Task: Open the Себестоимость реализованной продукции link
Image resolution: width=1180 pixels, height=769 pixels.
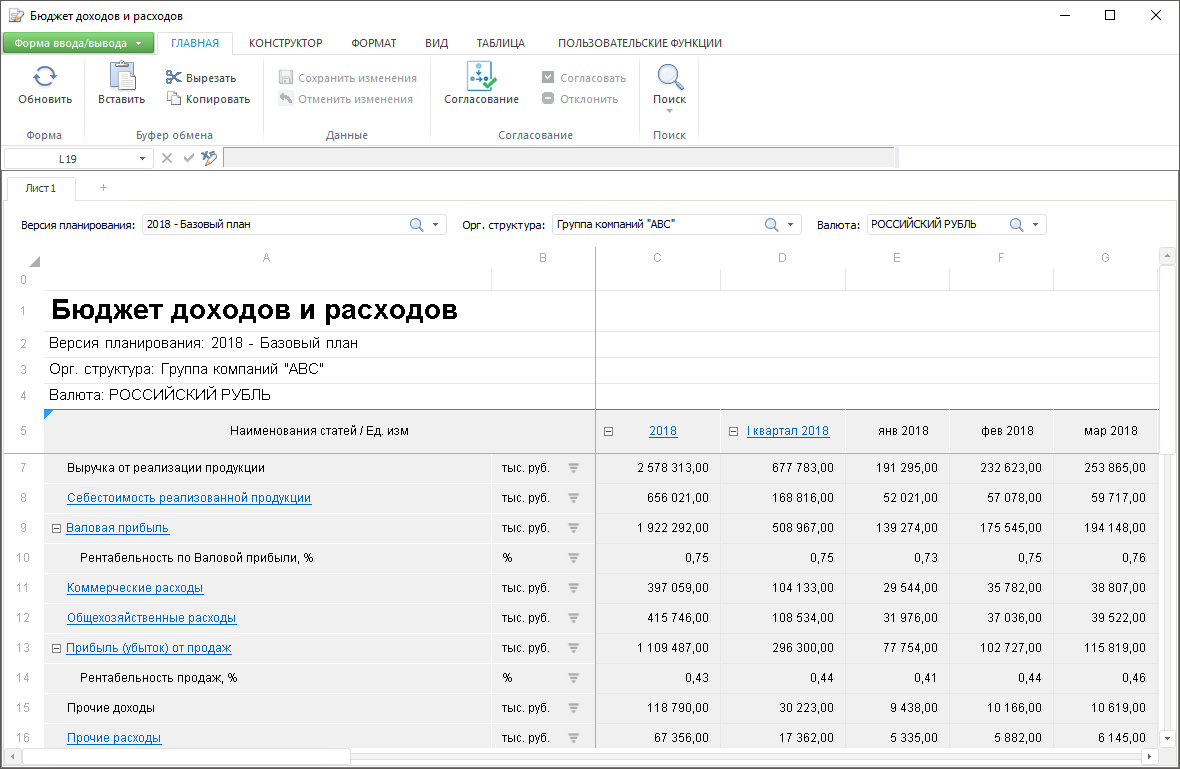Action: 189,498
